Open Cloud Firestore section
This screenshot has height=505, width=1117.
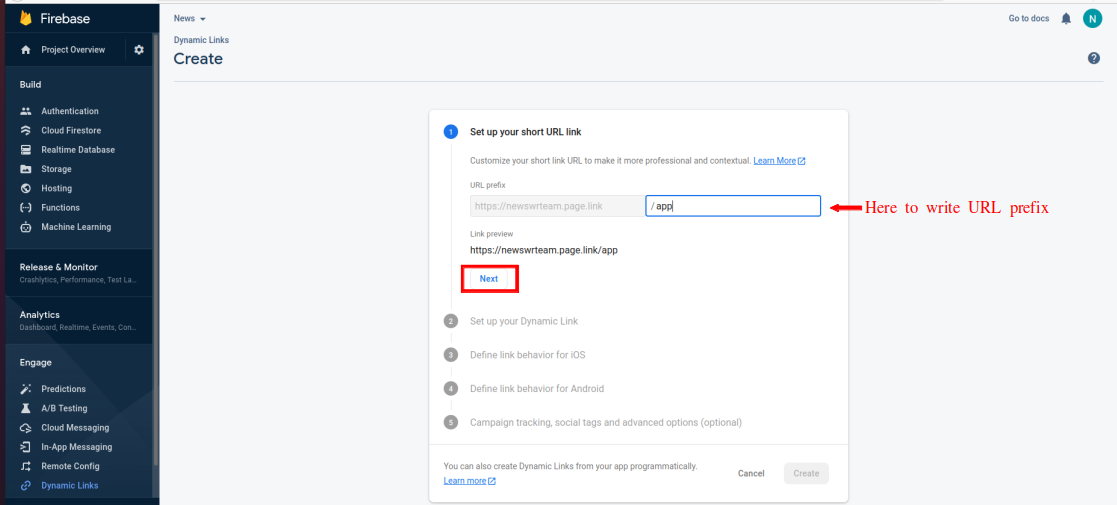pyautogui.click(x=70, y=131)
